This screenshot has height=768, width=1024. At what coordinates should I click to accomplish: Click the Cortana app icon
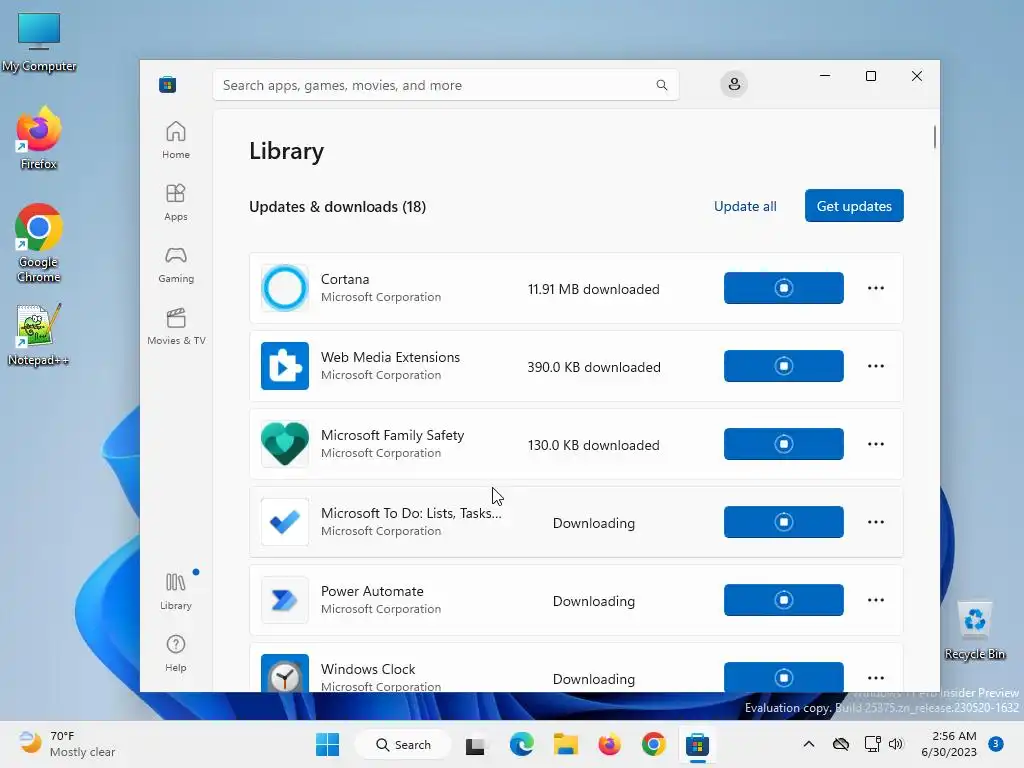point(285,288)
